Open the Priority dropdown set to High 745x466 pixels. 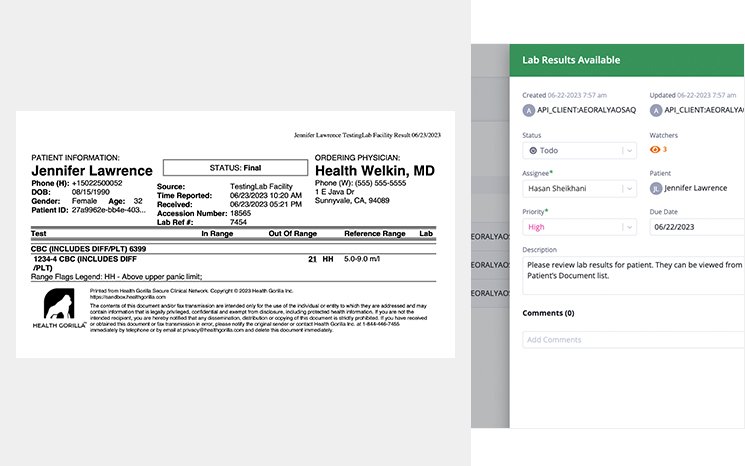pyautogui.click(x=579, y=227)
